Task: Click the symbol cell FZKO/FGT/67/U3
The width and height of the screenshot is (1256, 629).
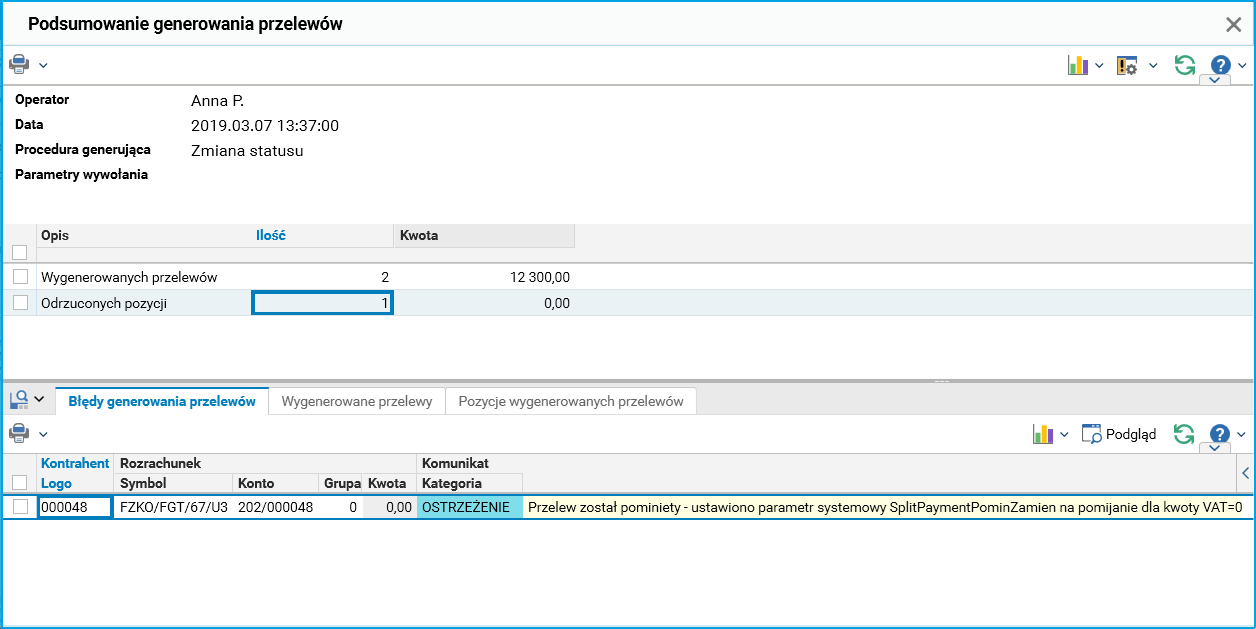Action: click(x=174, y=507)
